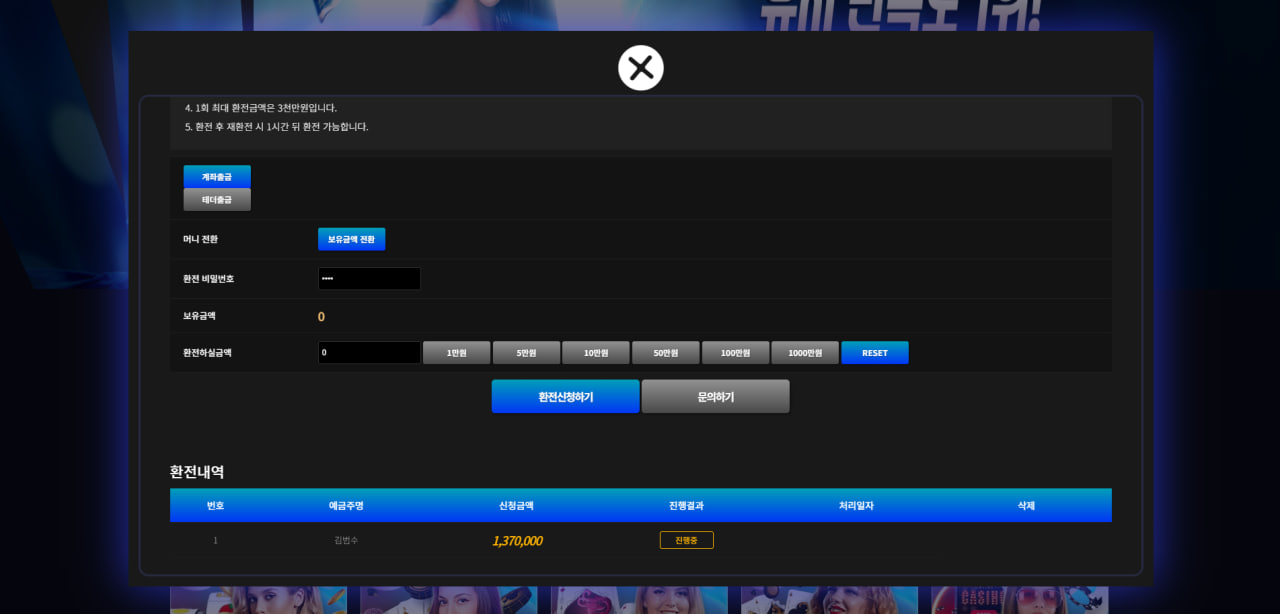This screenshot has width=1280, height=614.
Task: Submit with the 환전신청하기 button
Action: [565, 397]
